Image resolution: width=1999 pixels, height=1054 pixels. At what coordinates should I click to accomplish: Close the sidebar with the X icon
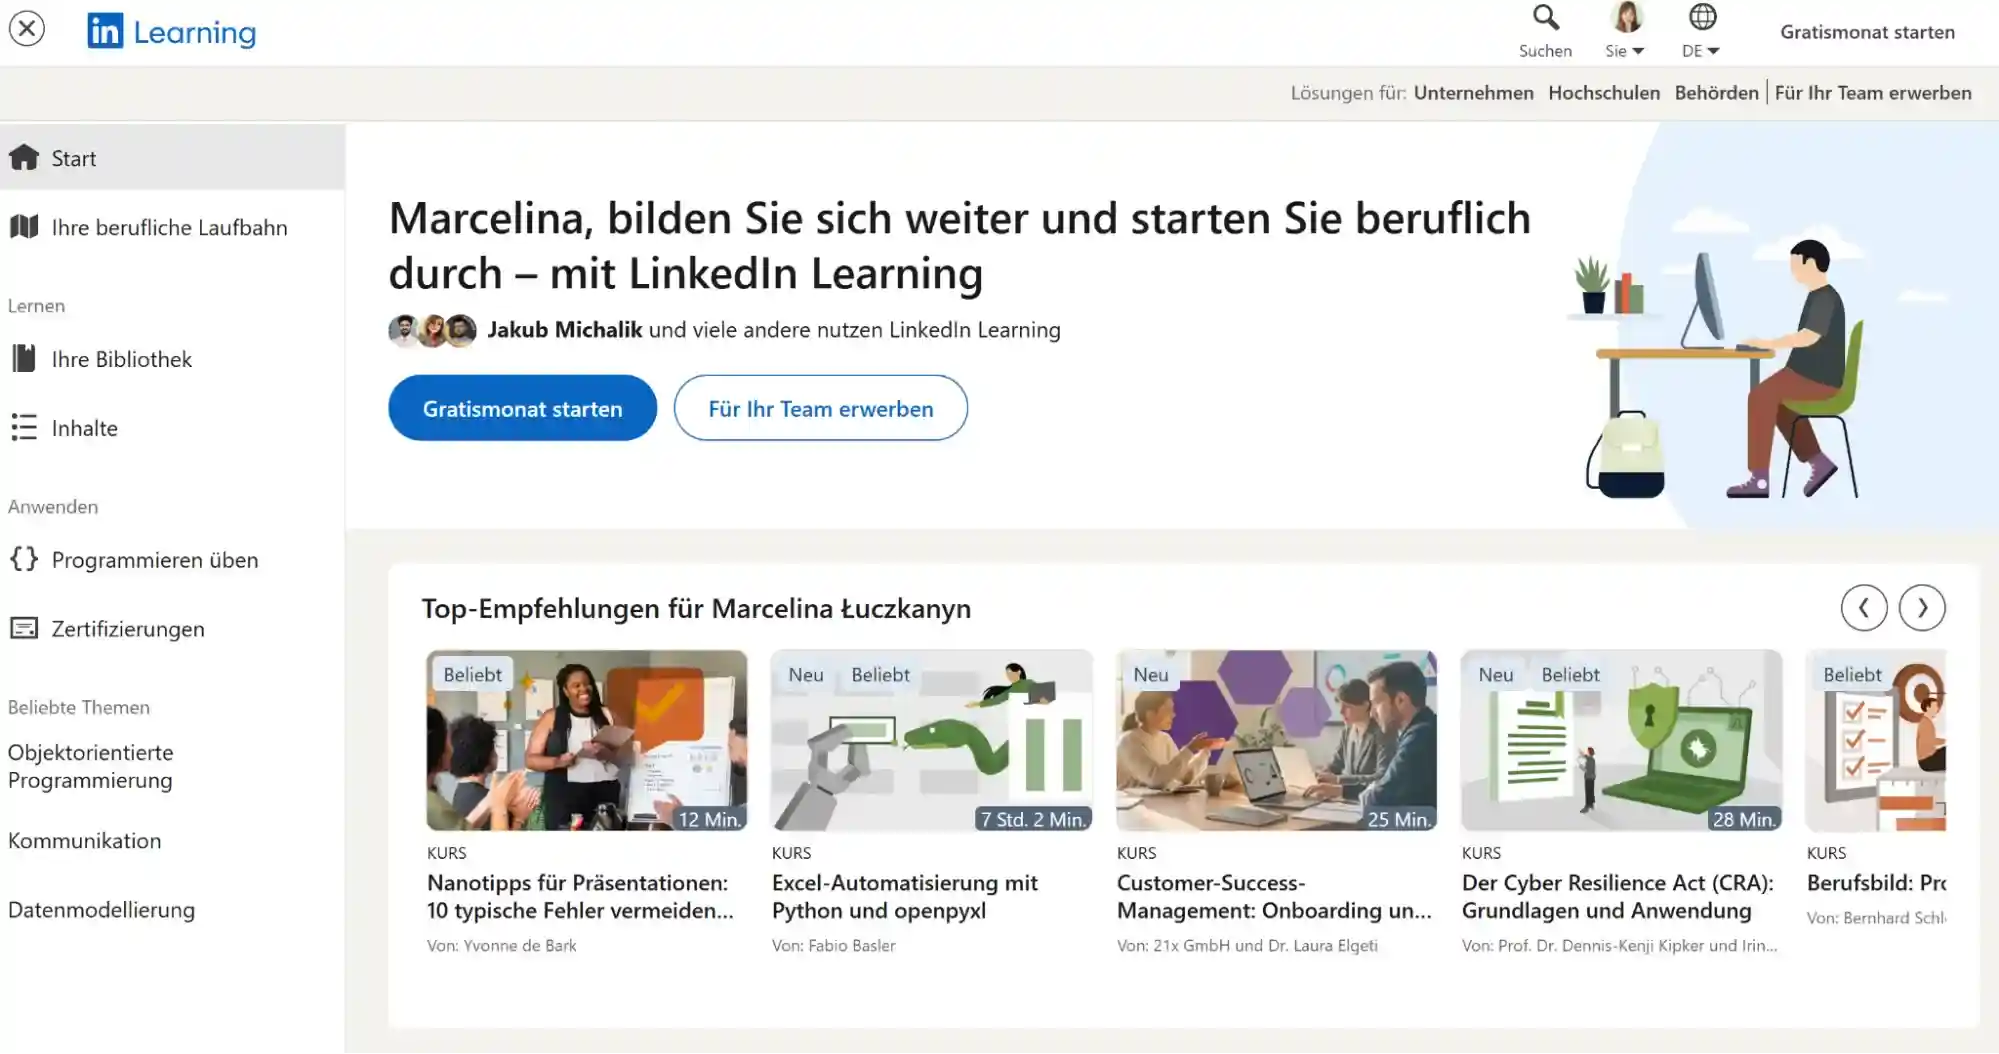click(27, 28)
